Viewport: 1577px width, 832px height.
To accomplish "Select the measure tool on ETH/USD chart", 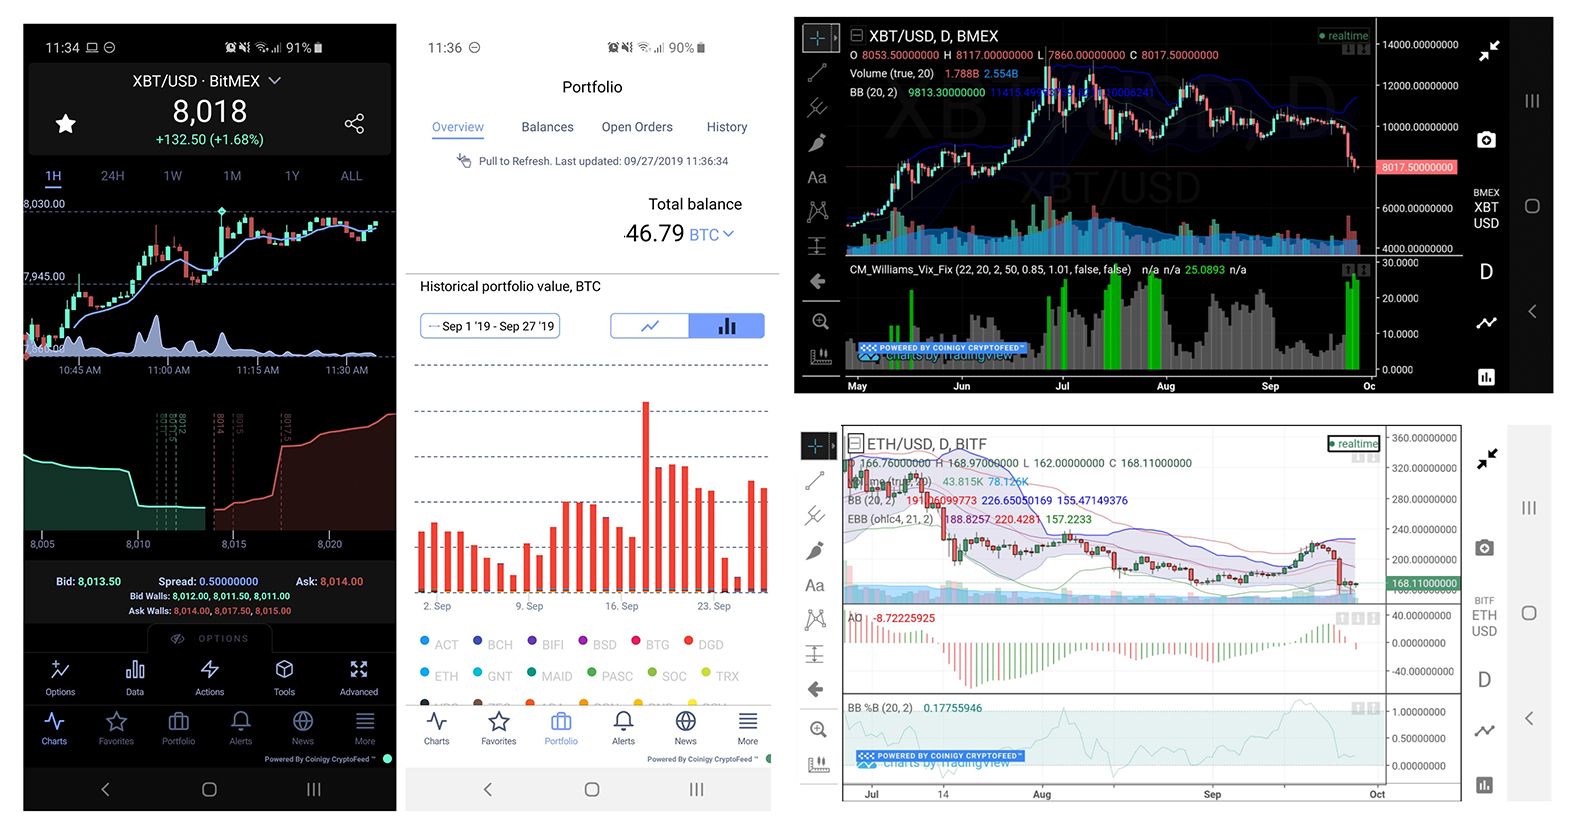I will pyautogui.click(x=816, y=654).
